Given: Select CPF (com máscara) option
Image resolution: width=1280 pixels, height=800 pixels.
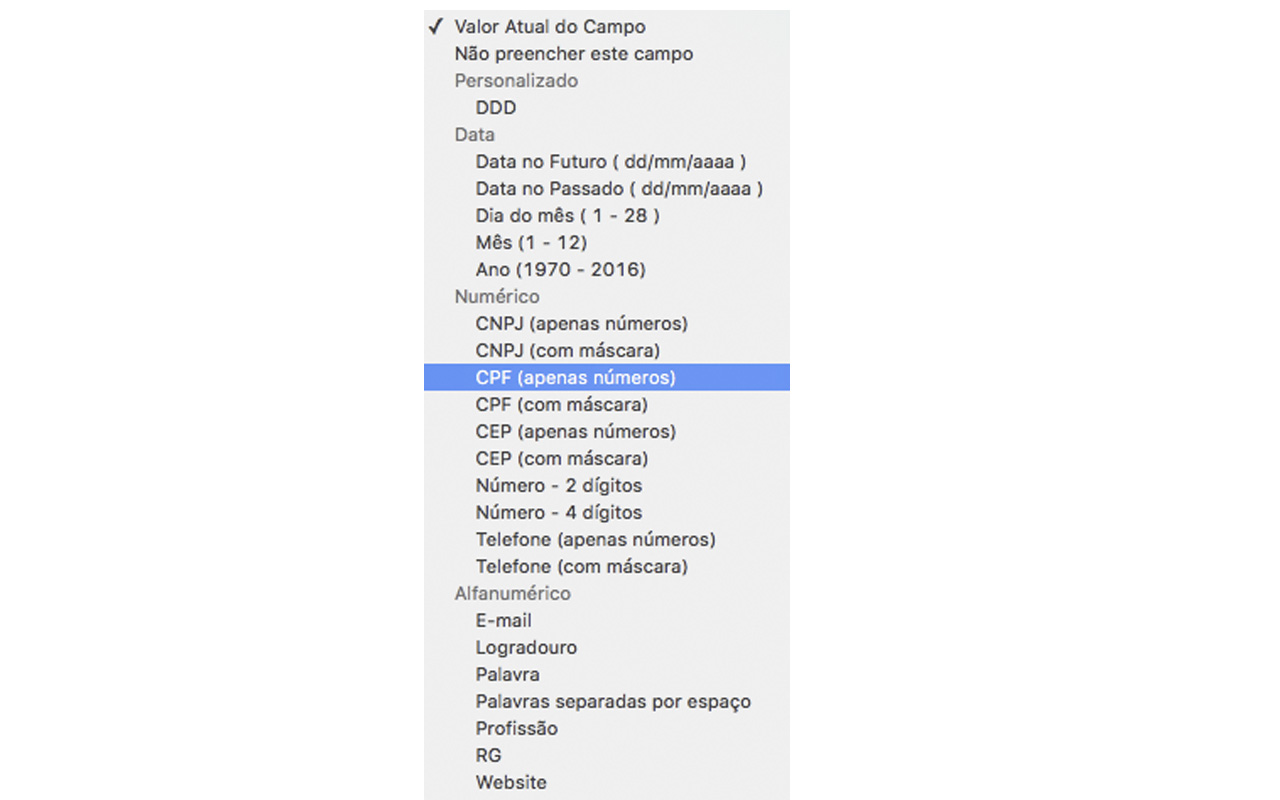Looking at the screenshot, I should [561, 405].
